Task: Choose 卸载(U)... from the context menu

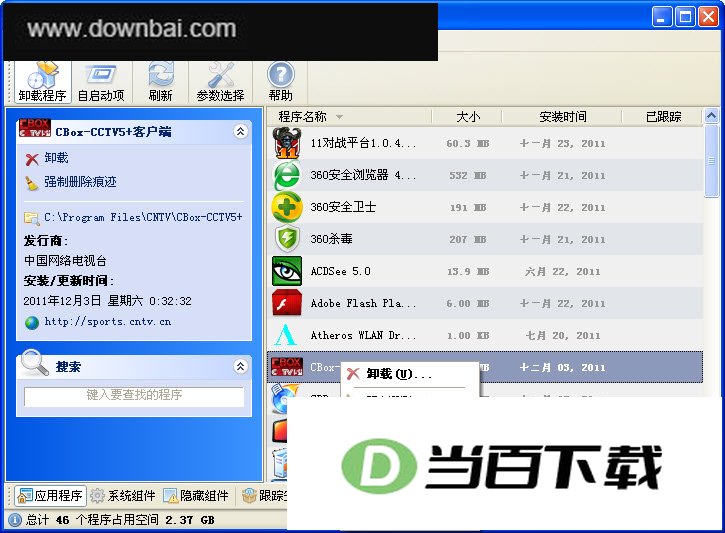Action: pyautogui.click(x=399, y=374)
